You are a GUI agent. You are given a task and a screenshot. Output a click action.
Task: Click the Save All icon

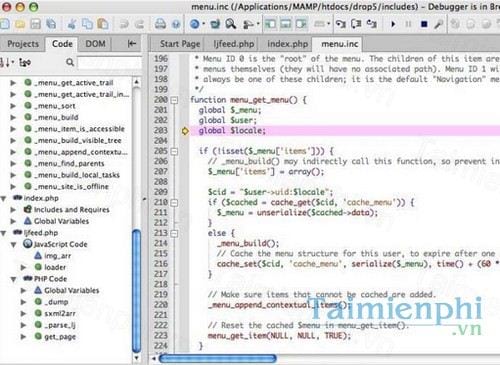tap(51, 24)
